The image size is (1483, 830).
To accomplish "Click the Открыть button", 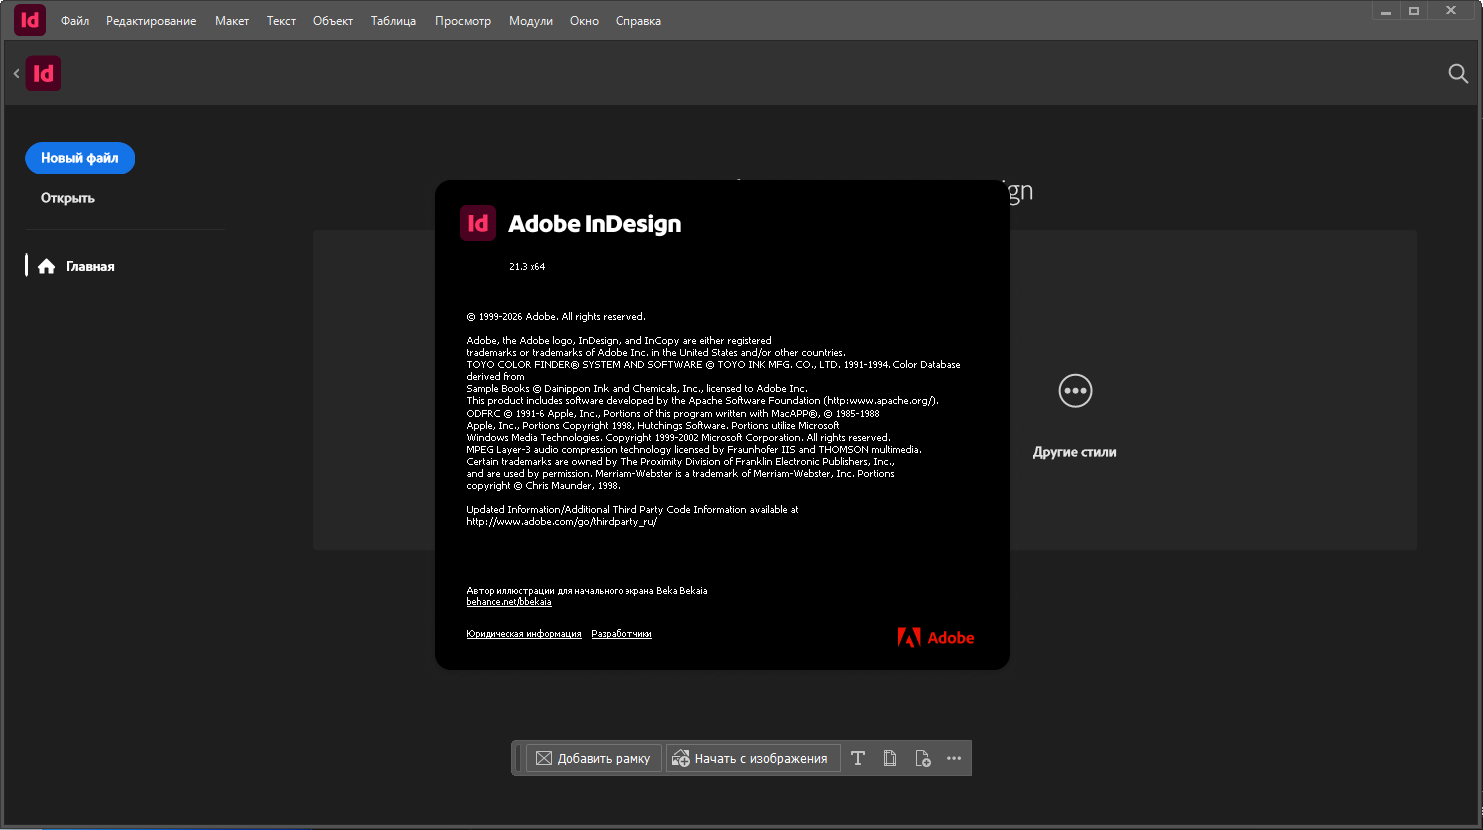I will 68,198.
